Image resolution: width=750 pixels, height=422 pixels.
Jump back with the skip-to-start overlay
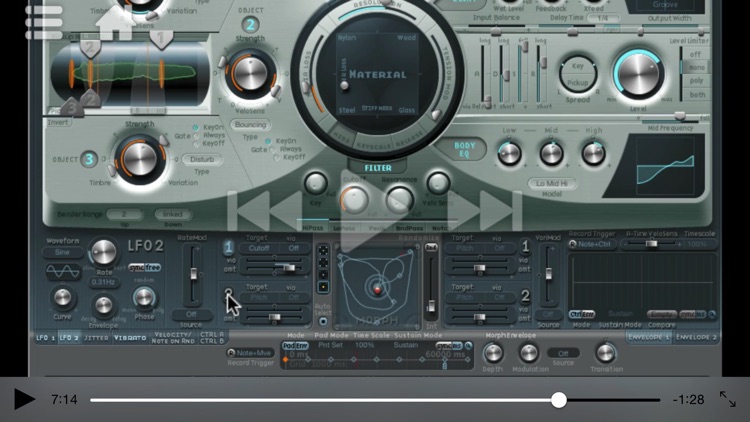coord(265,211)
